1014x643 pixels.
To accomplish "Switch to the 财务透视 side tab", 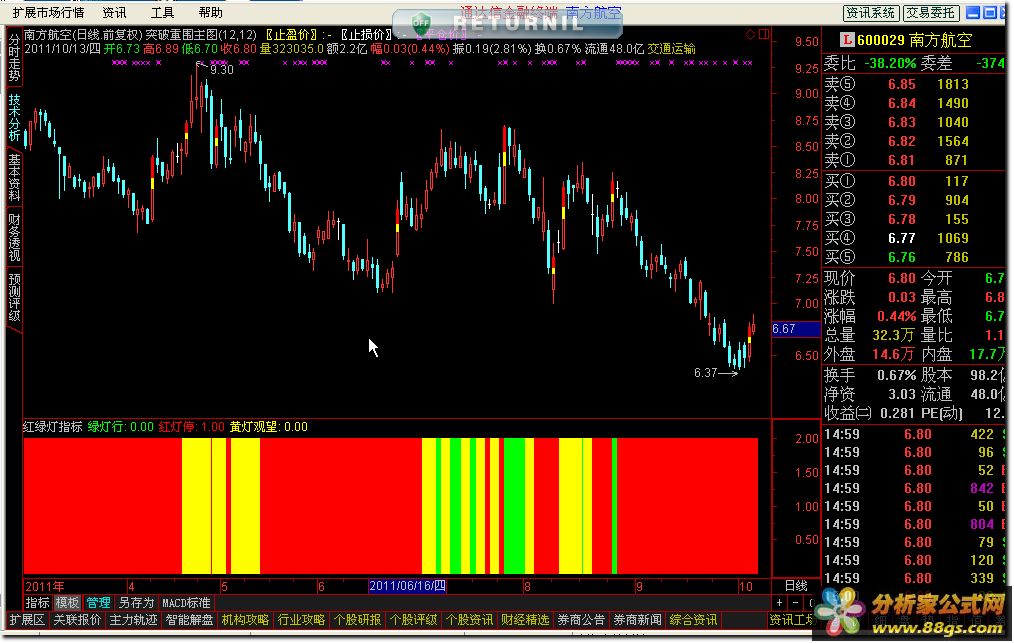I will (14, 237).
